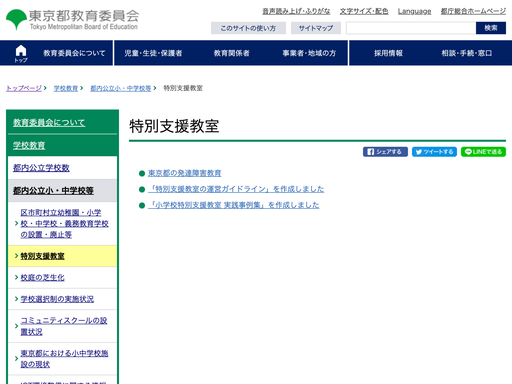Go to 都内公立小・中学校等 in the breadcrumb
512x384 pixels.
(121, 88)
